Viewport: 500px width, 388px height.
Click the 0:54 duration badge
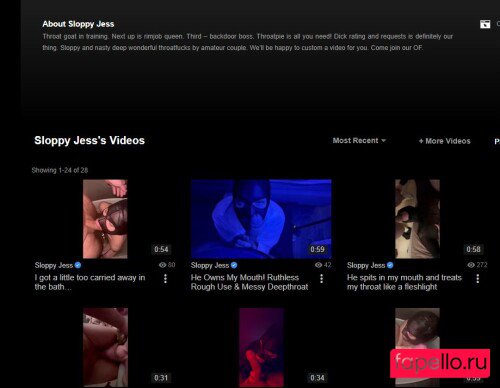point(161,249)
